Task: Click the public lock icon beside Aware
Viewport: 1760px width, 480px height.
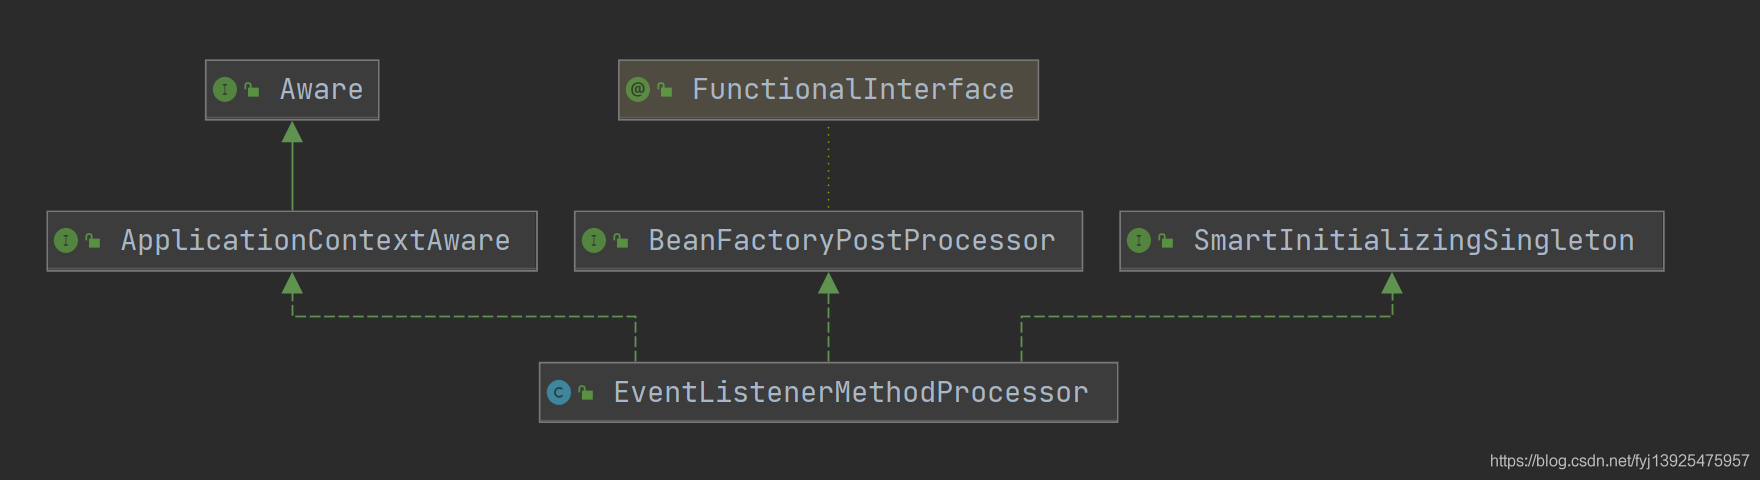Action: [252, 90]
